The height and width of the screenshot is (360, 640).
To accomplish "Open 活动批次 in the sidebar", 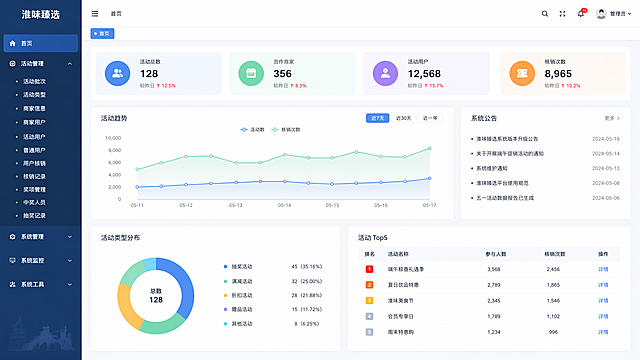I will tap(35, 82).
